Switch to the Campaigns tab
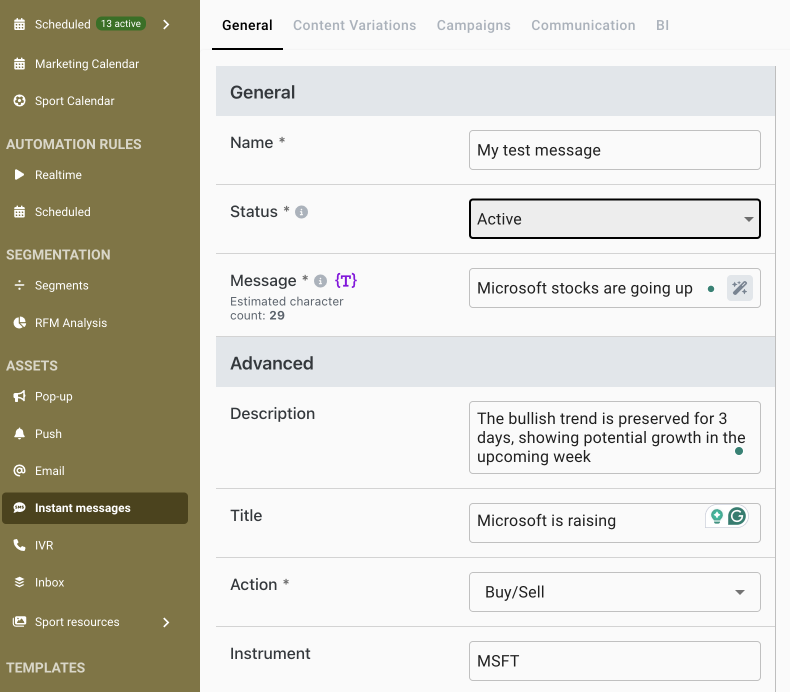 tap(473, 25)
